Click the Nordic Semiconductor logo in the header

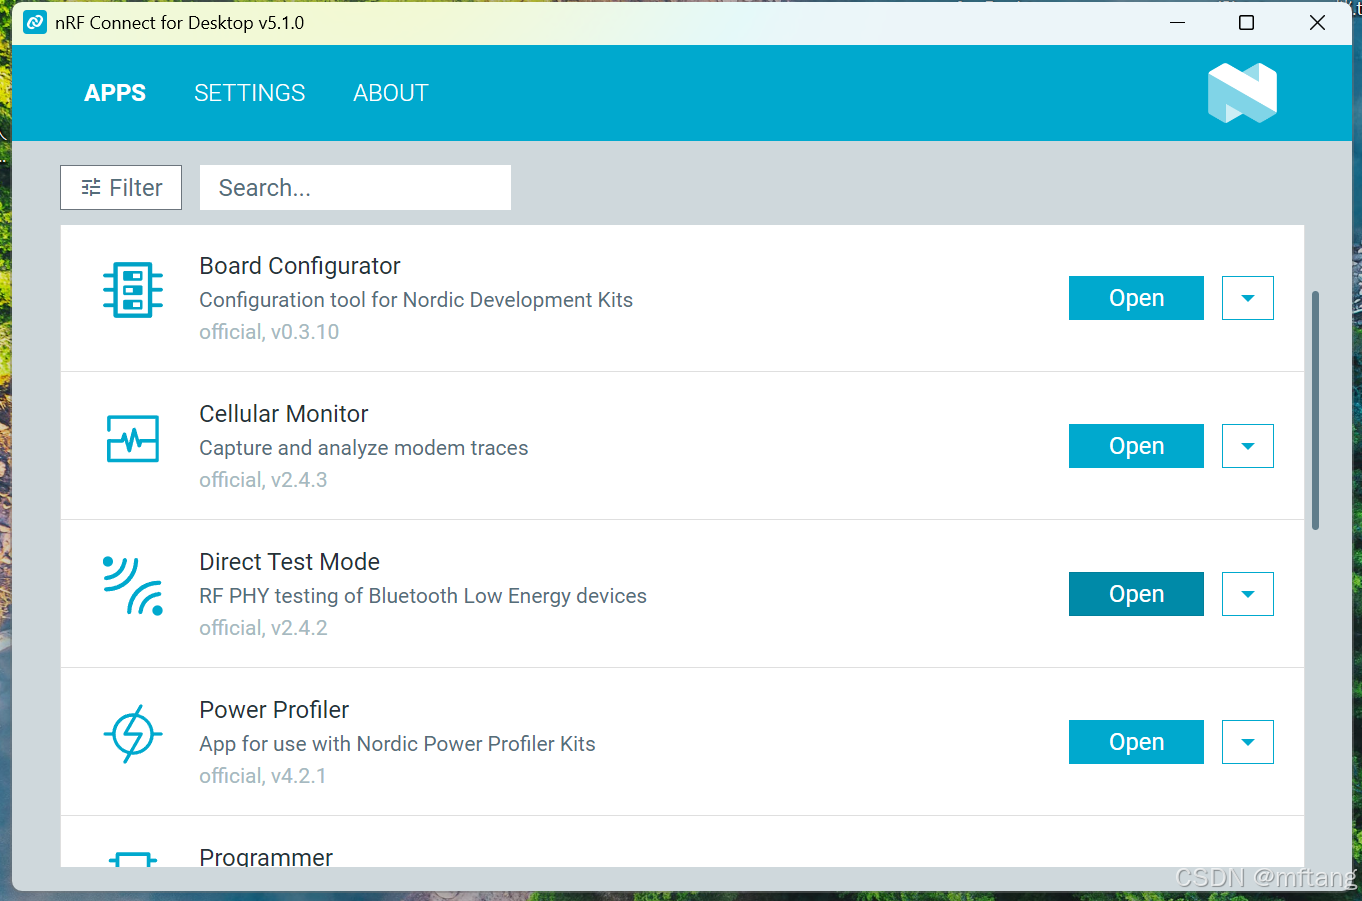[1242, 93]
